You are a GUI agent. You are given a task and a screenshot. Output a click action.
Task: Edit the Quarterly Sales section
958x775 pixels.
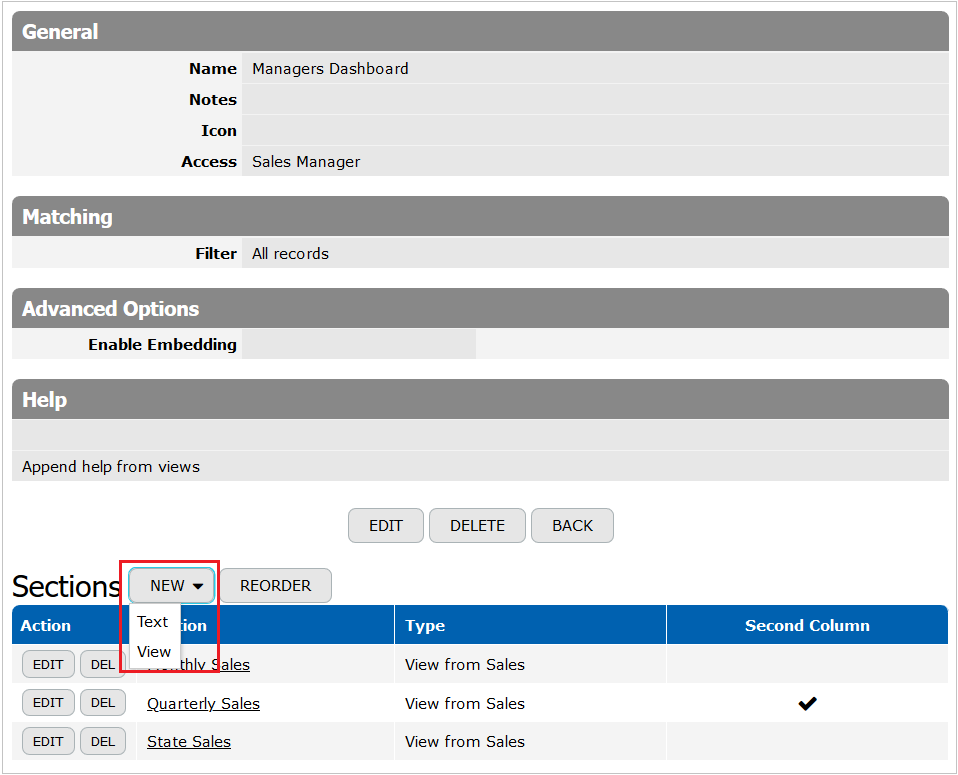pyautogui.click(x=48, y=703)
